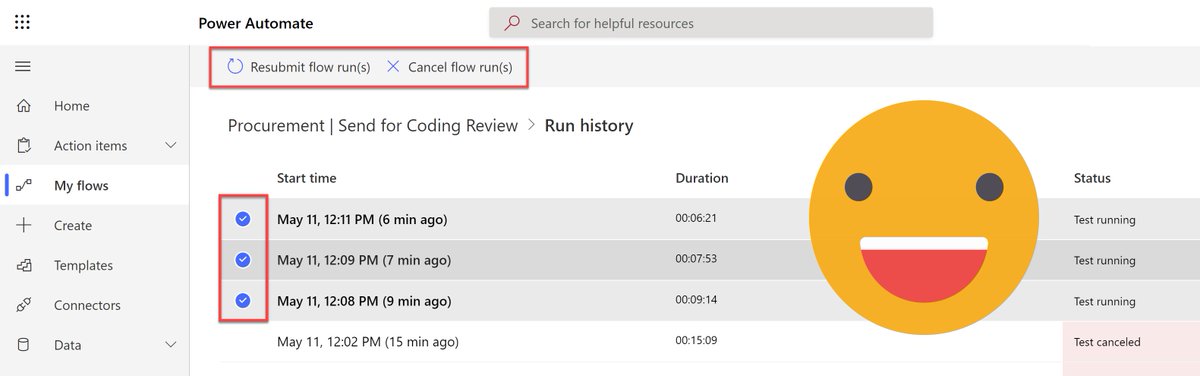
Task: Click the Cancel X icon
Action: pos(393,67)
